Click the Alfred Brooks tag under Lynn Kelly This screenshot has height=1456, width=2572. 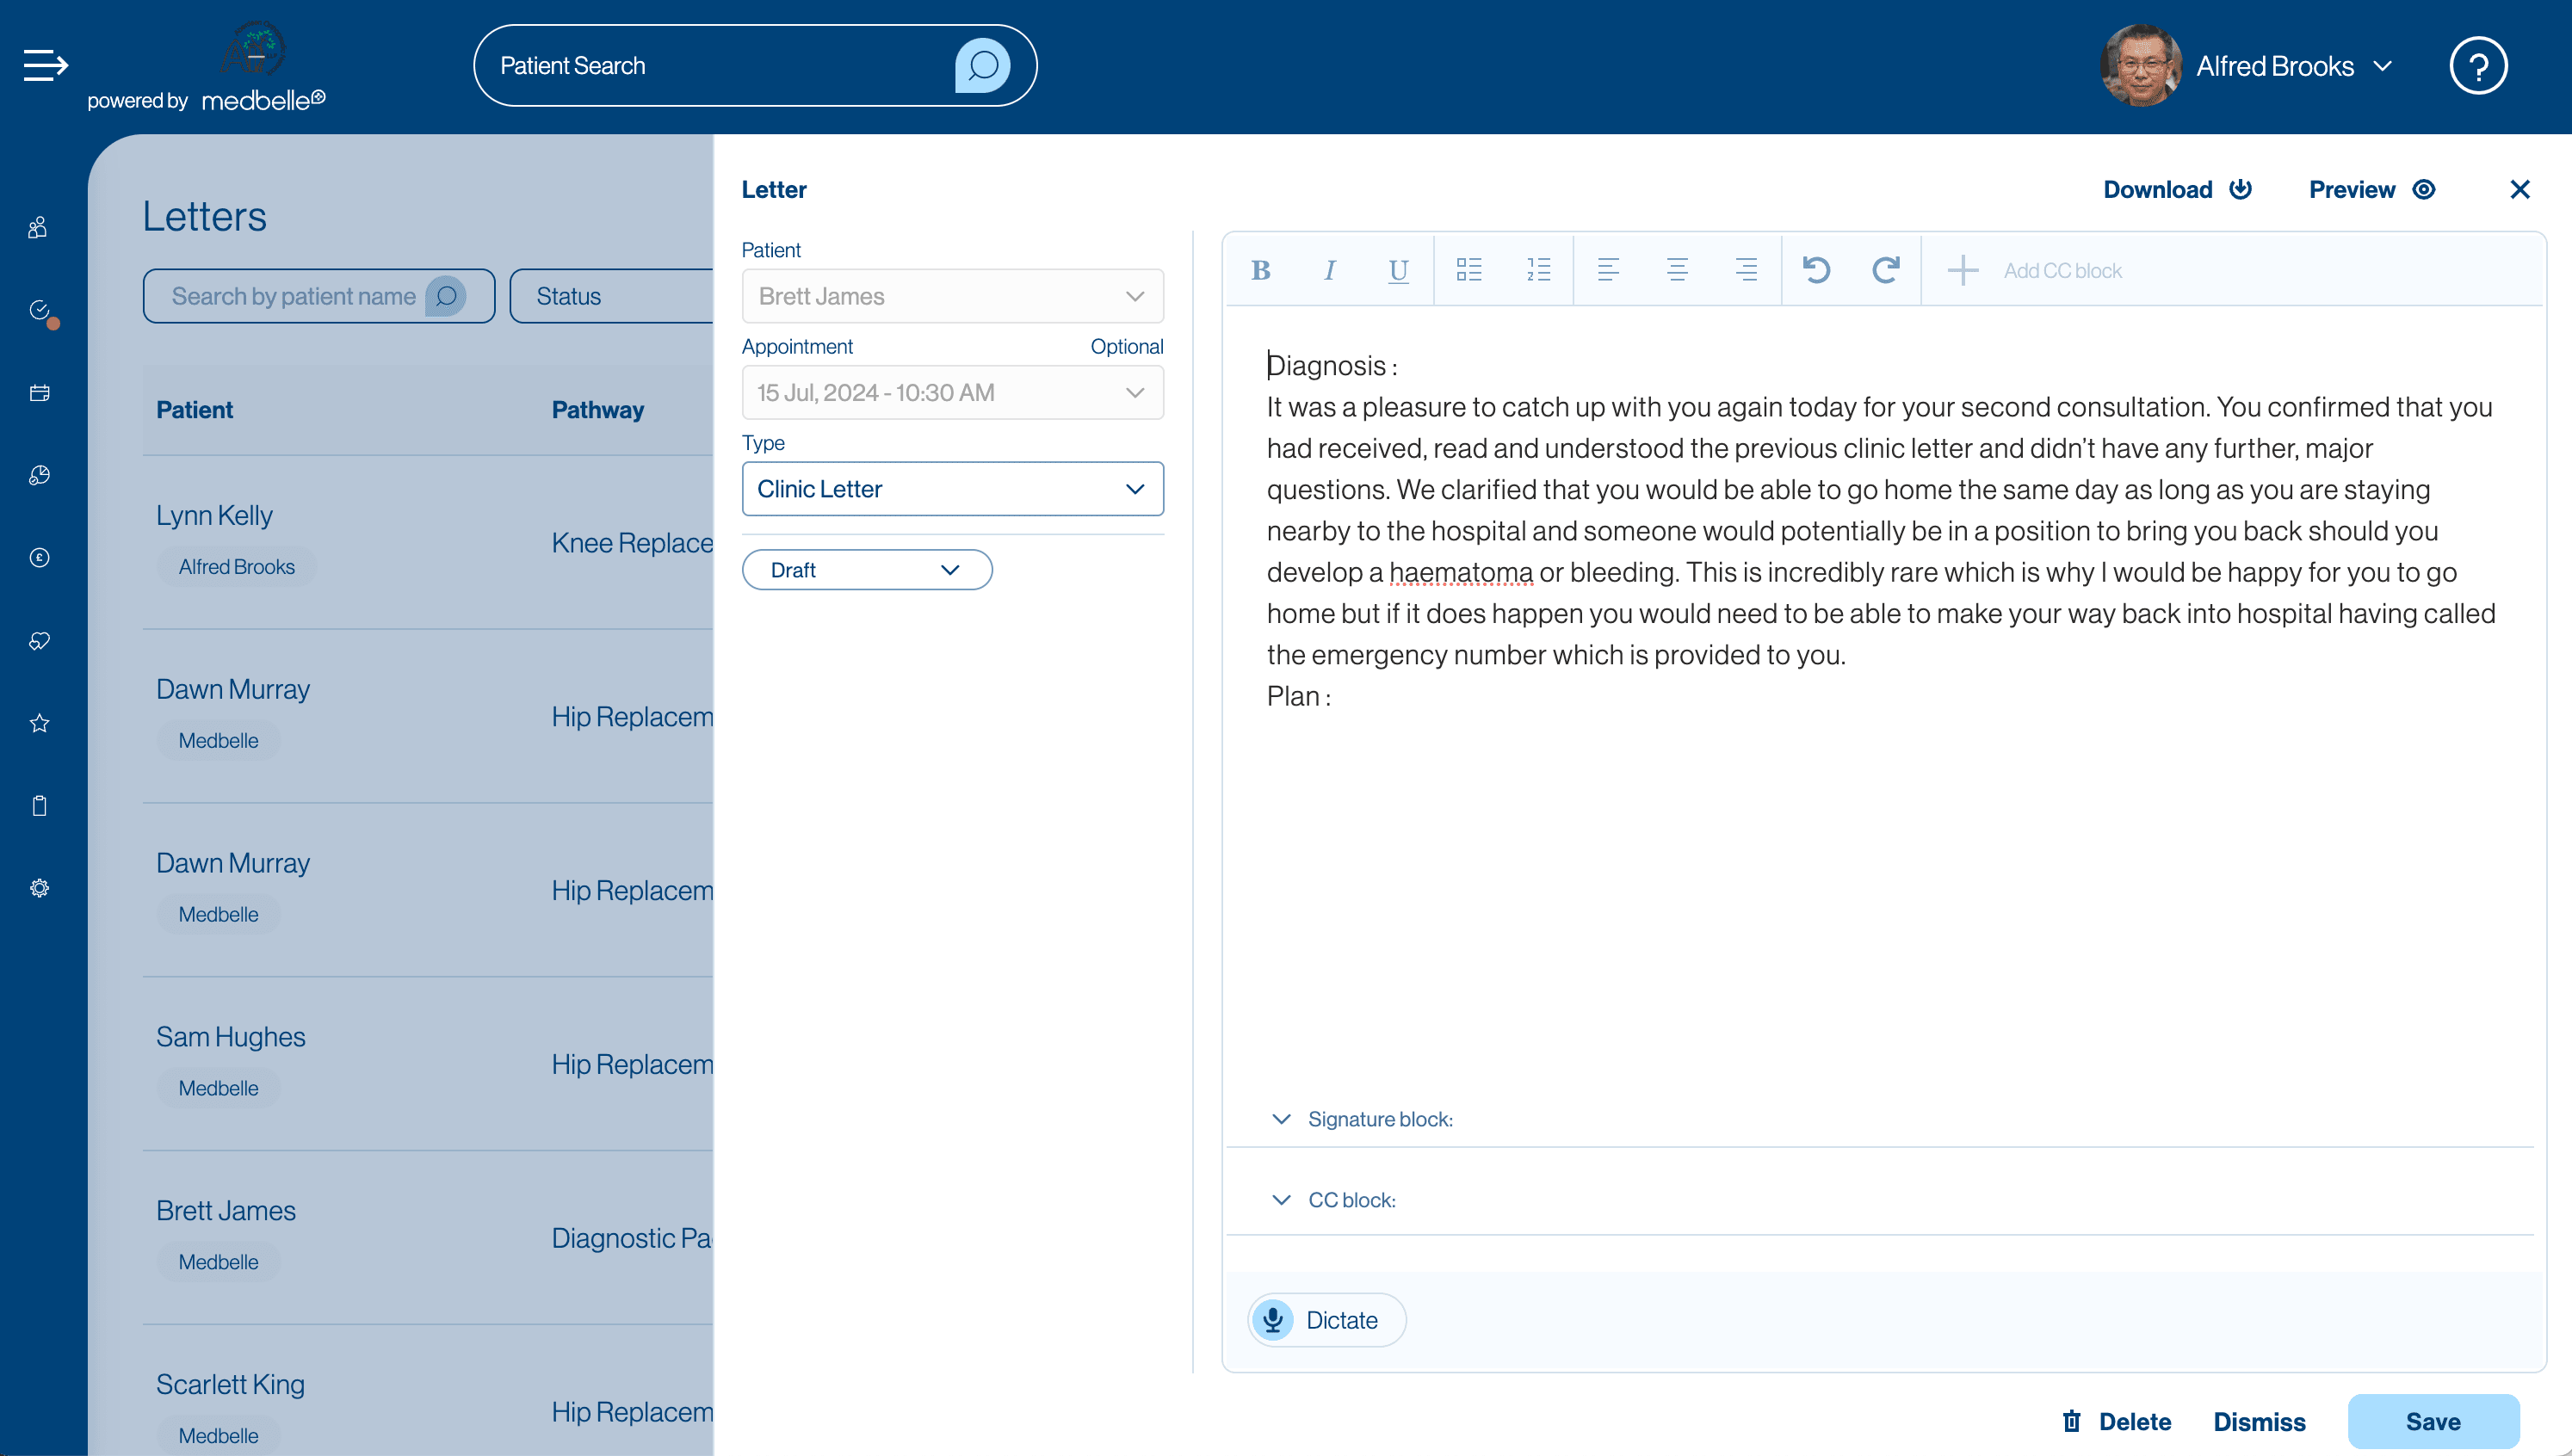(x=236, y=567)
